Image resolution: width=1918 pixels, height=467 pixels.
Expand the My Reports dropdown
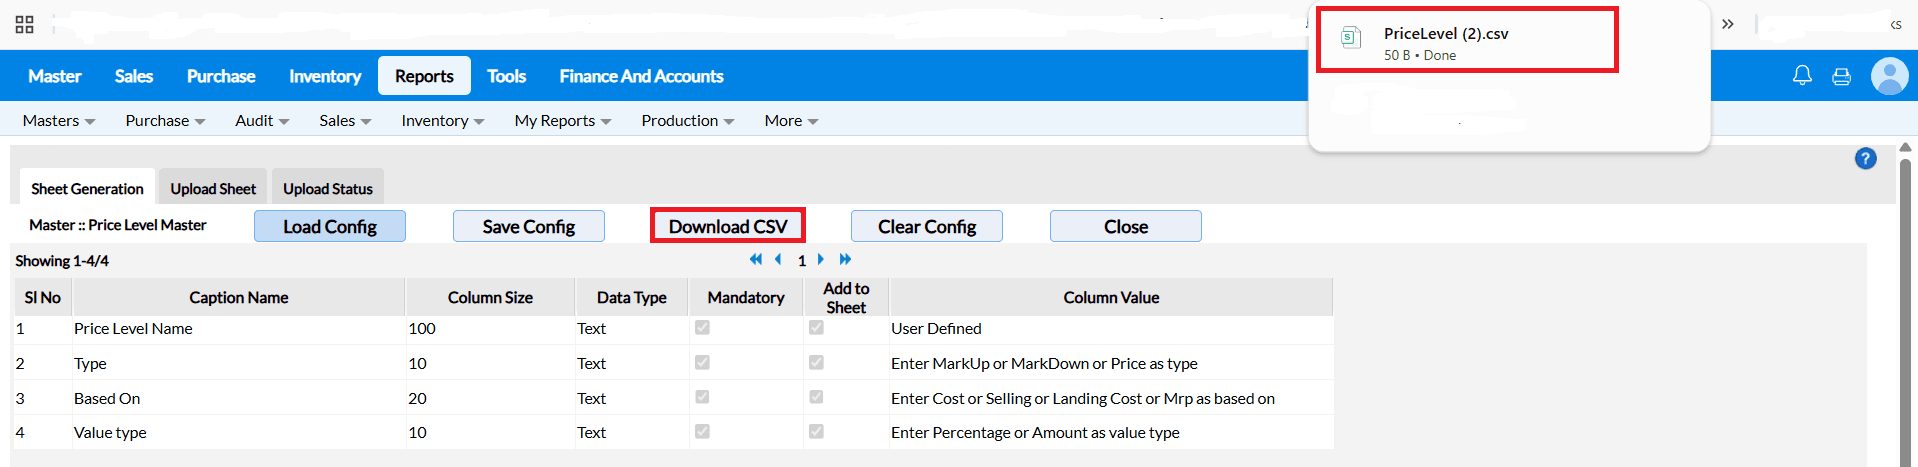click(562, 121)
